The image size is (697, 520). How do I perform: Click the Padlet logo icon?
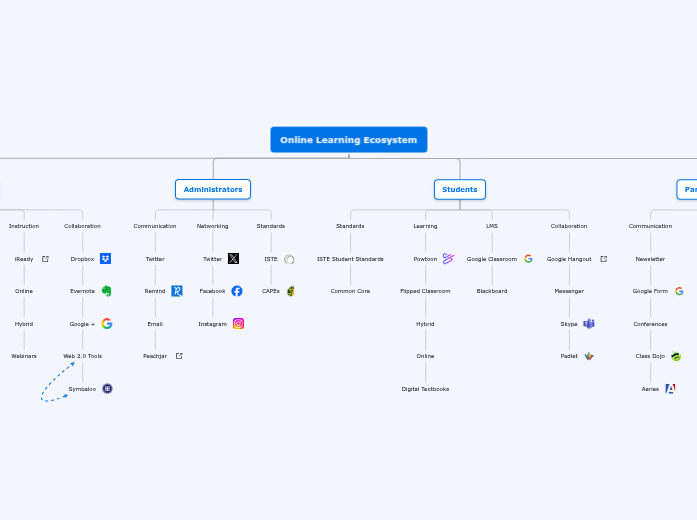tap(589, 356)
